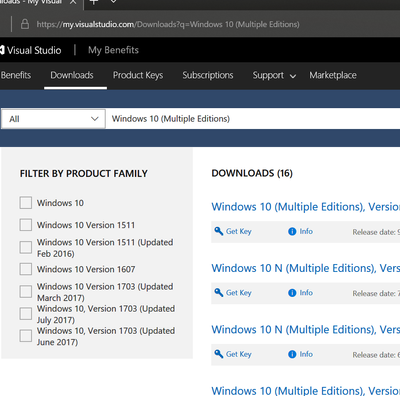Click the search field with Windows 10 query
This screenshot has width=400, height=396.
coord(253,119)
